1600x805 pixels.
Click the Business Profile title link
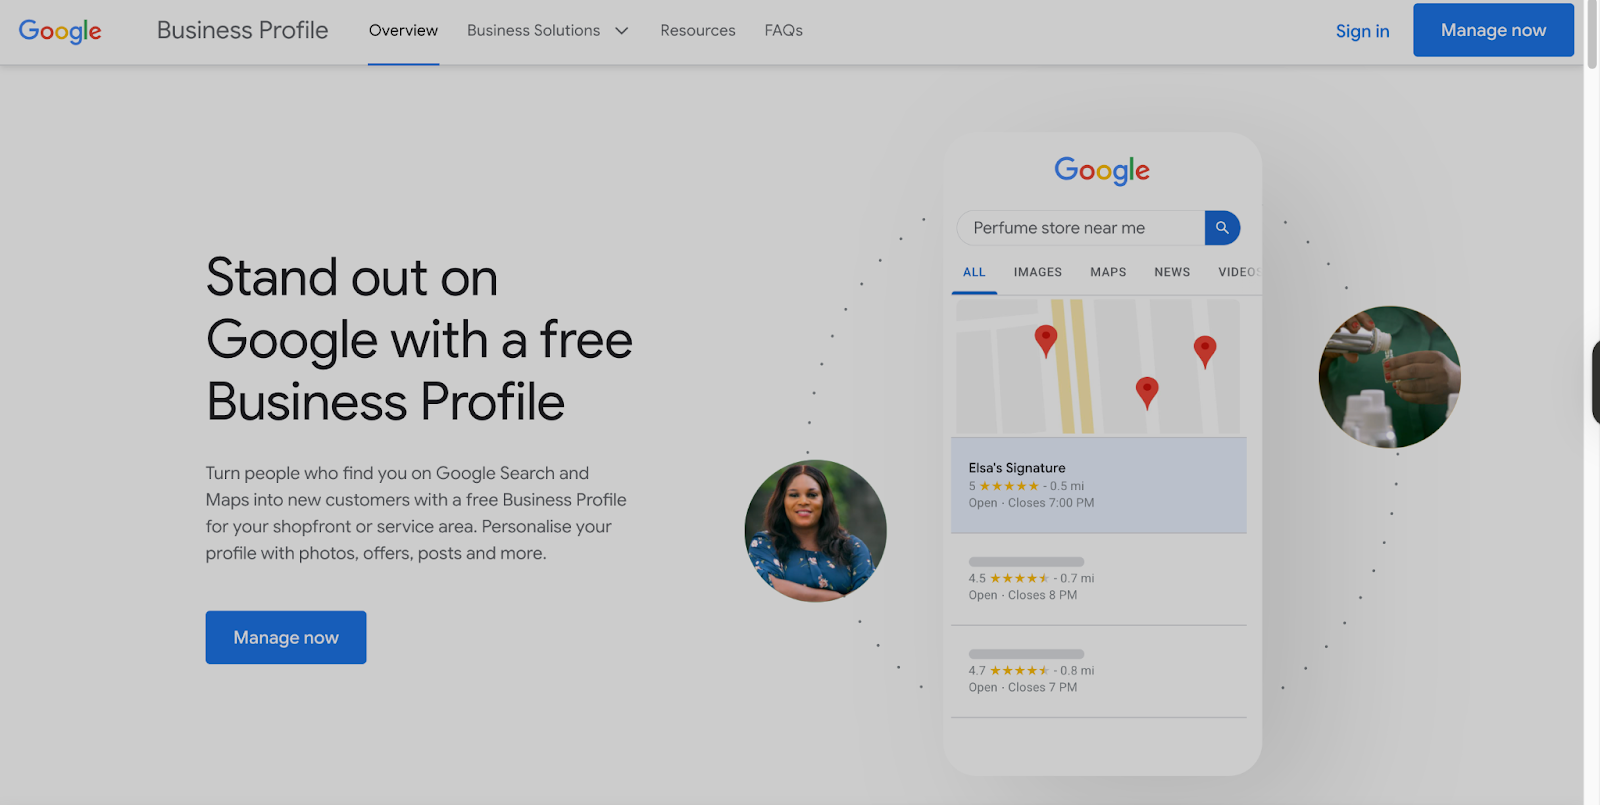(x=242, y=31)
